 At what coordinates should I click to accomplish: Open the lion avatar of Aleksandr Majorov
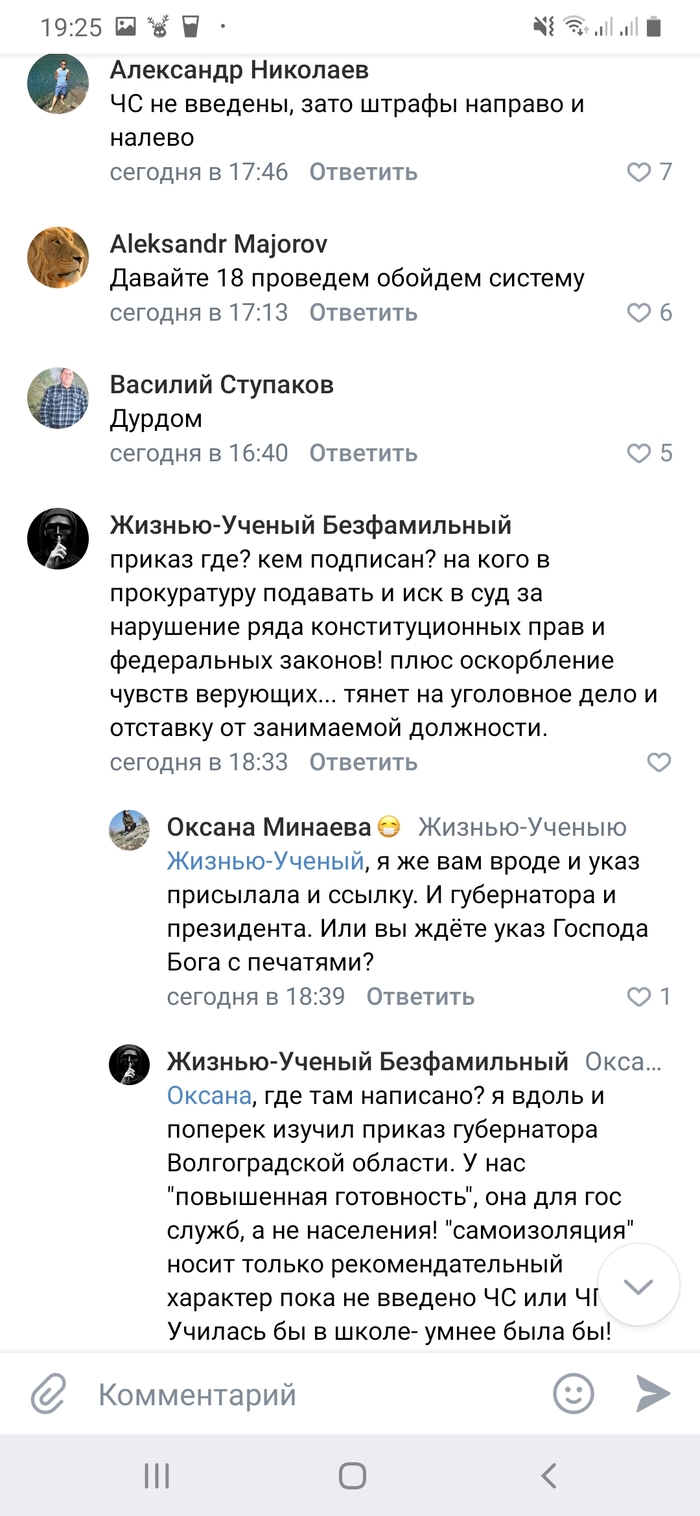point(58,257)
